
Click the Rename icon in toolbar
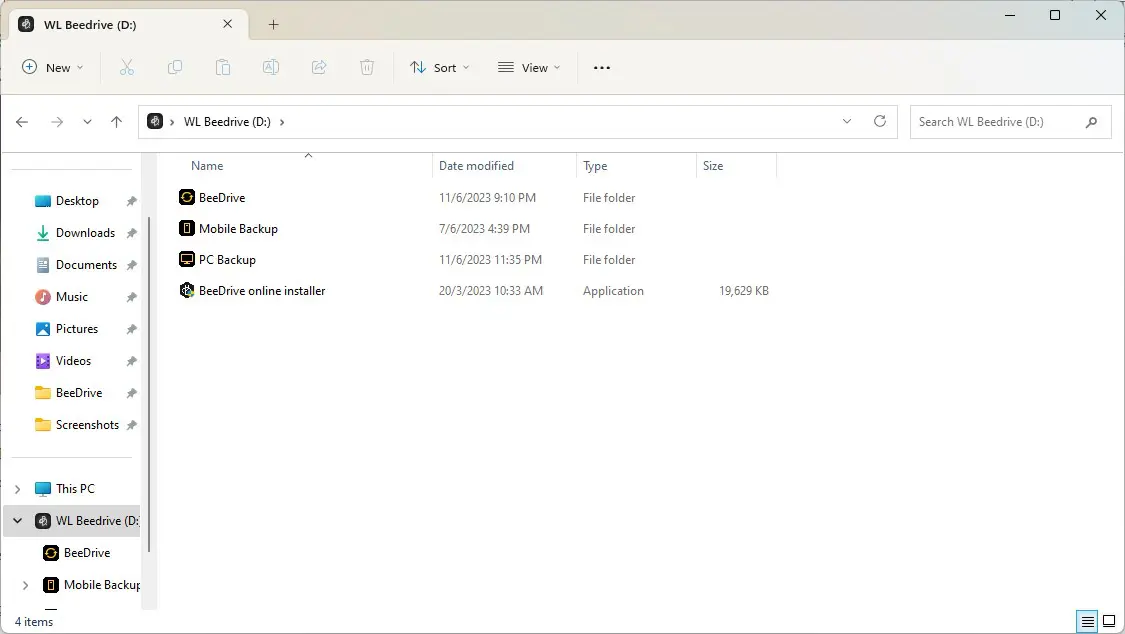270,67
